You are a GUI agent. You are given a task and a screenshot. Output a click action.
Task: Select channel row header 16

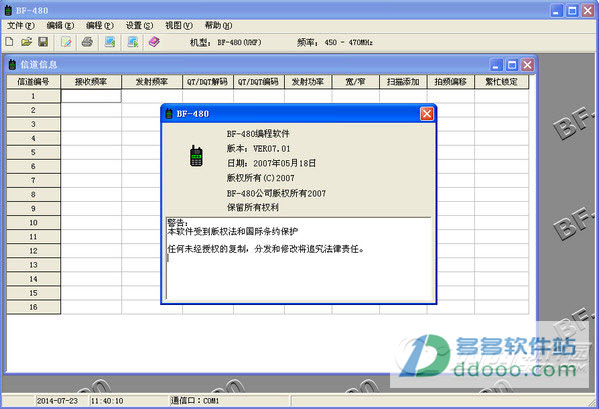pos(33,307)
